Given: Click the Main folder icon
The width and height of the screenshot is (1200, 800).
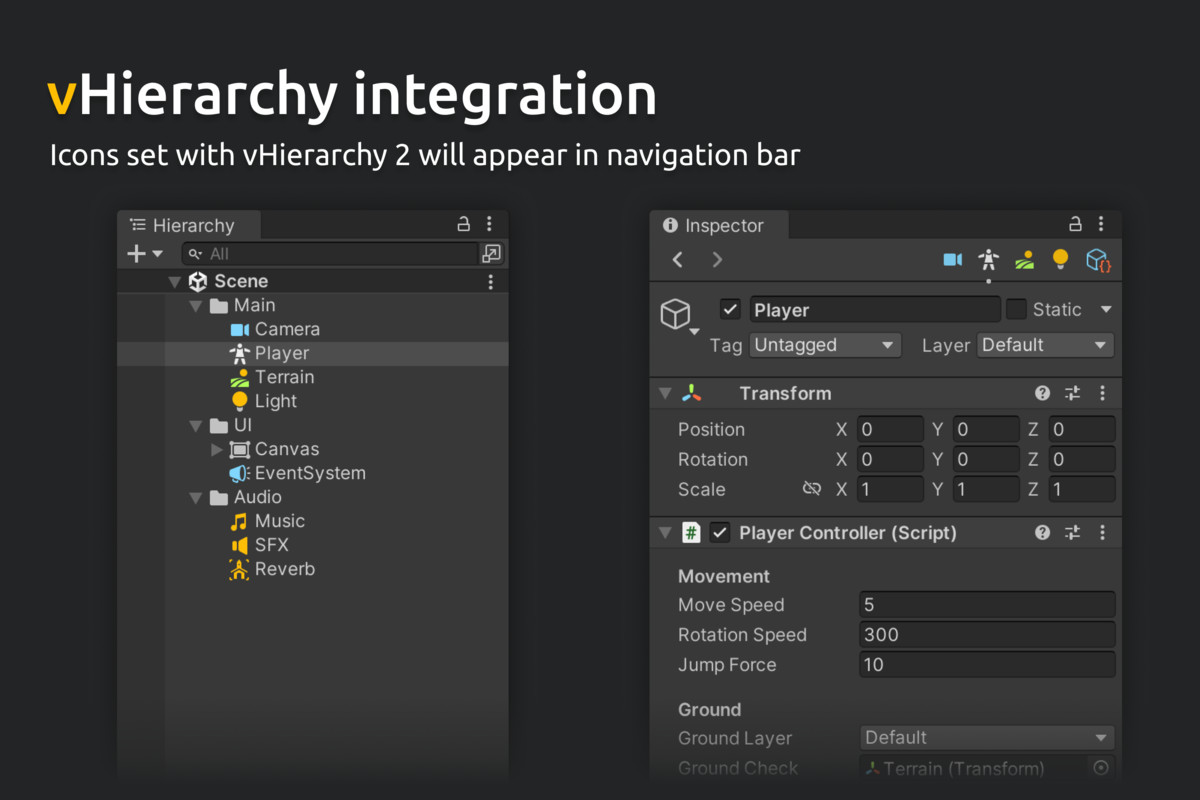Looking at the screenshot, I should tap(219, 306).
